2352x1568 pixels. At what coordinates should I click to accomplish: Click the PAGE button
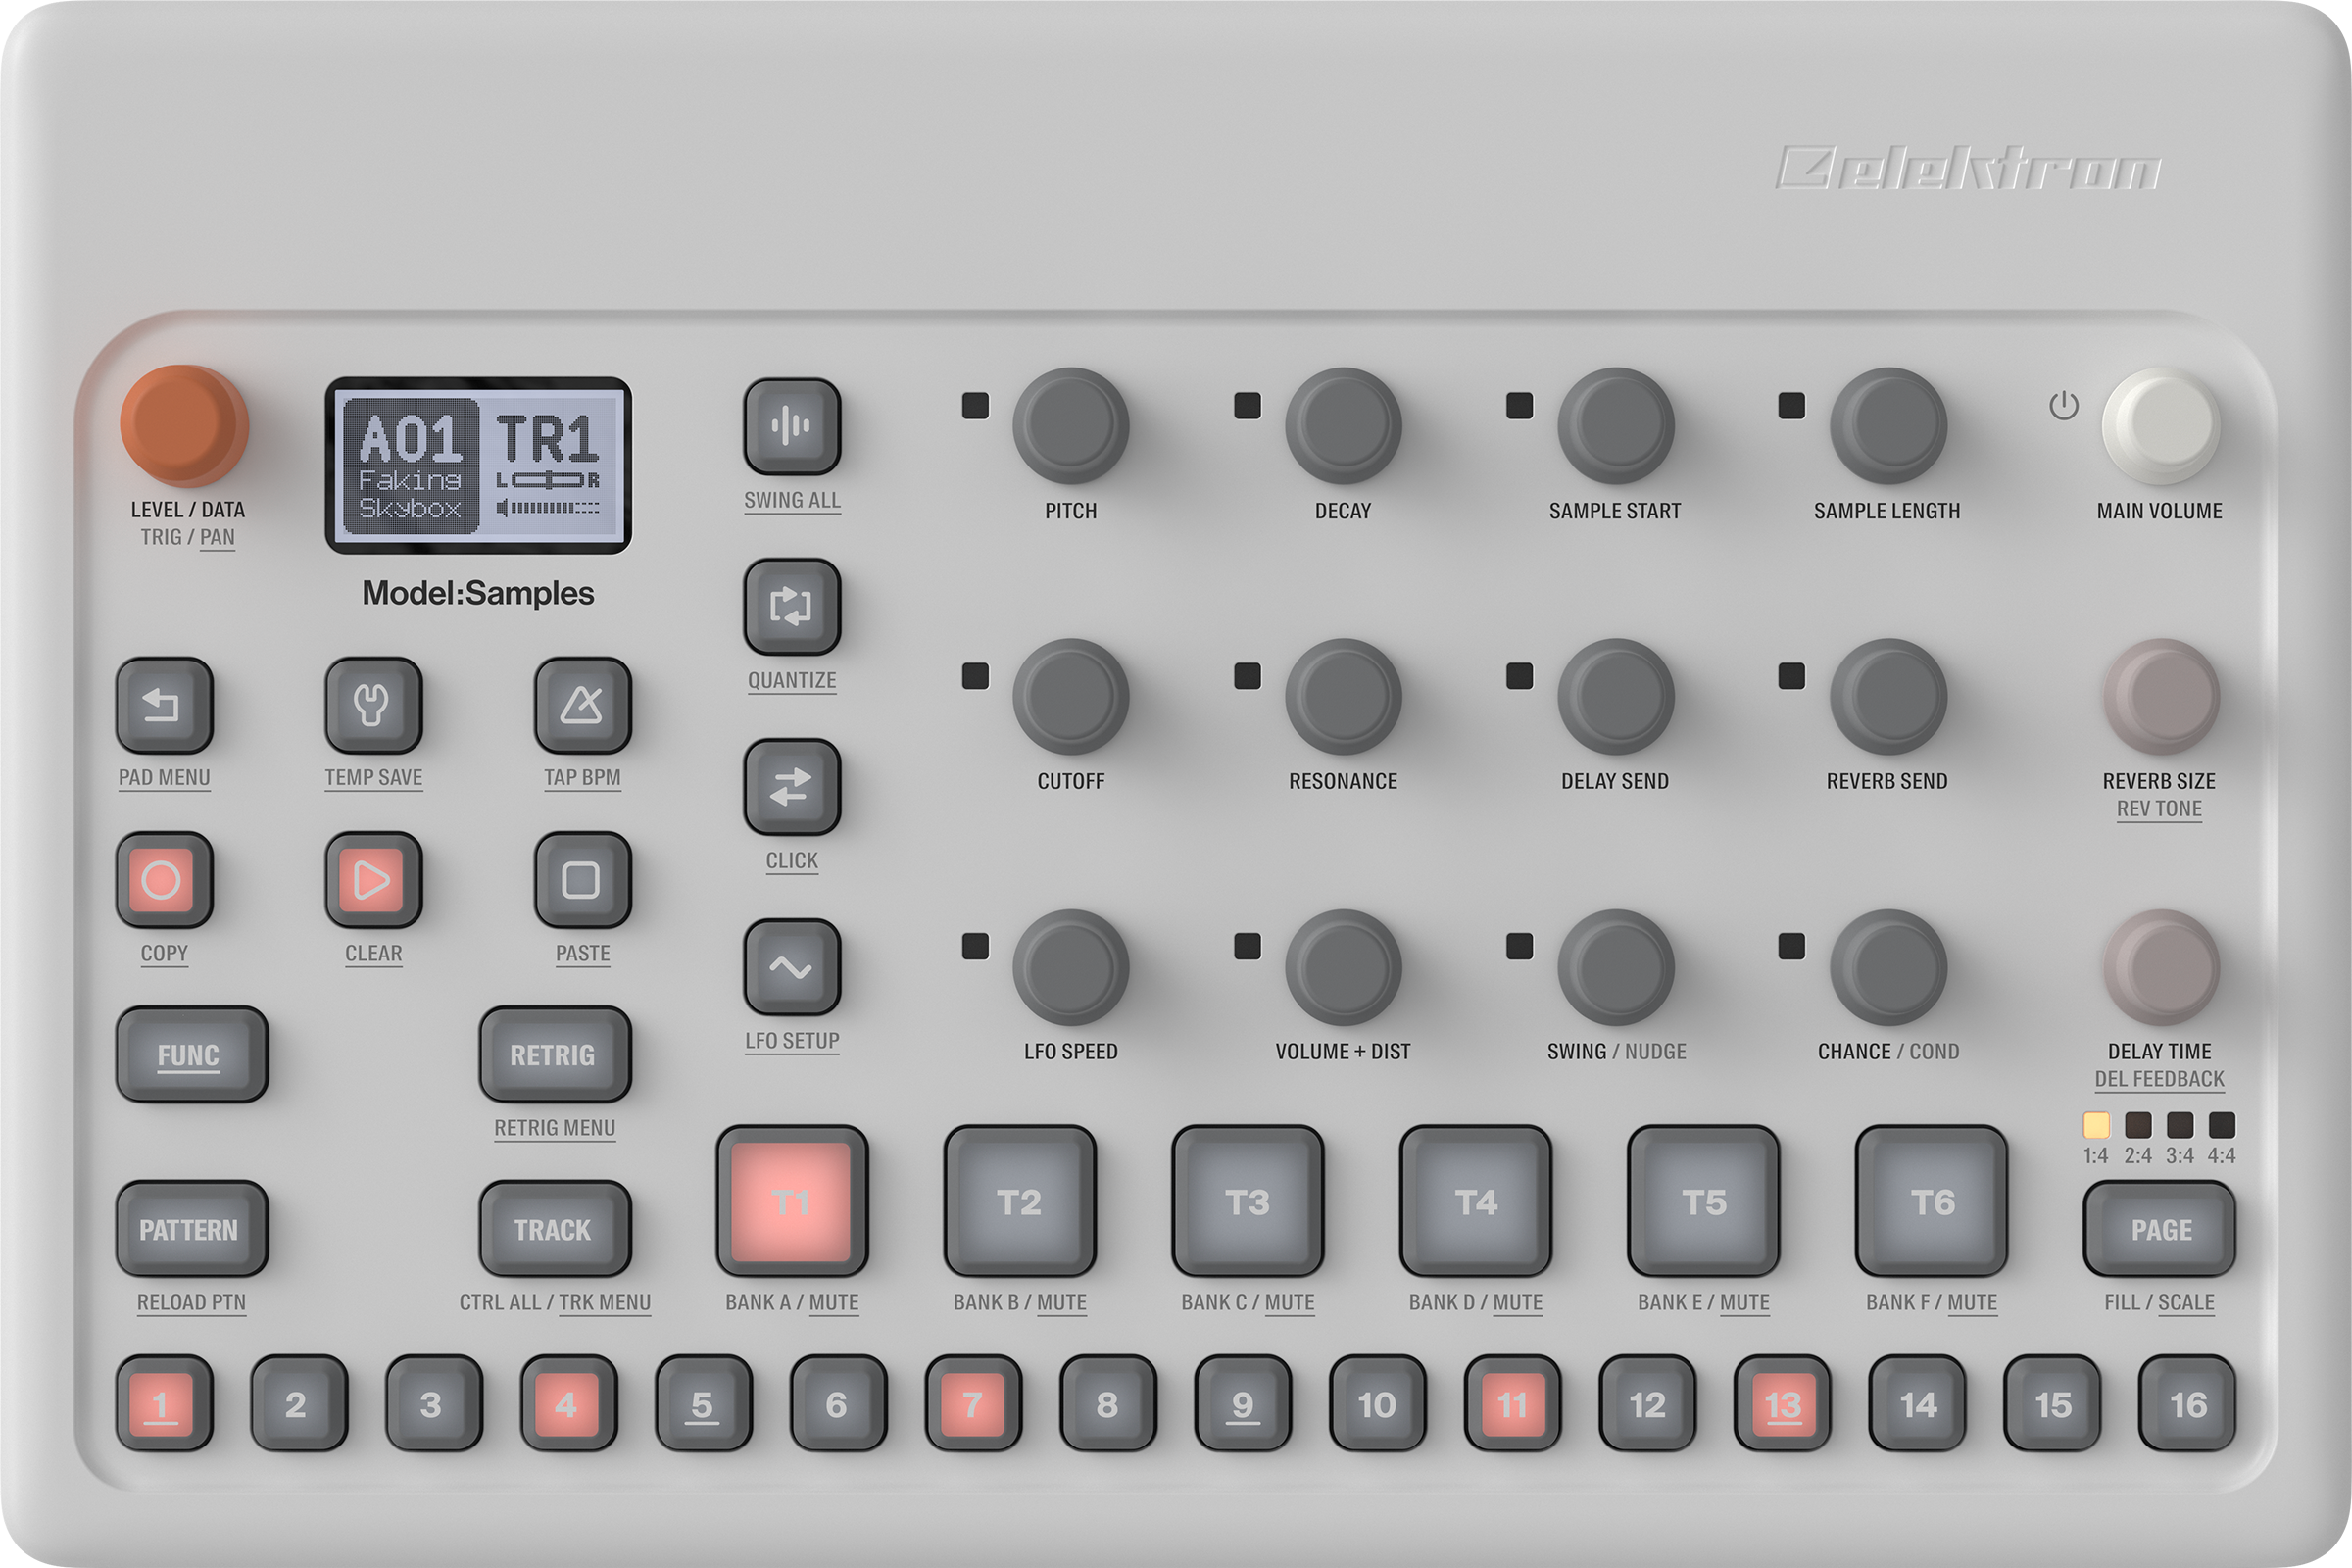tap(2159, 1229)
